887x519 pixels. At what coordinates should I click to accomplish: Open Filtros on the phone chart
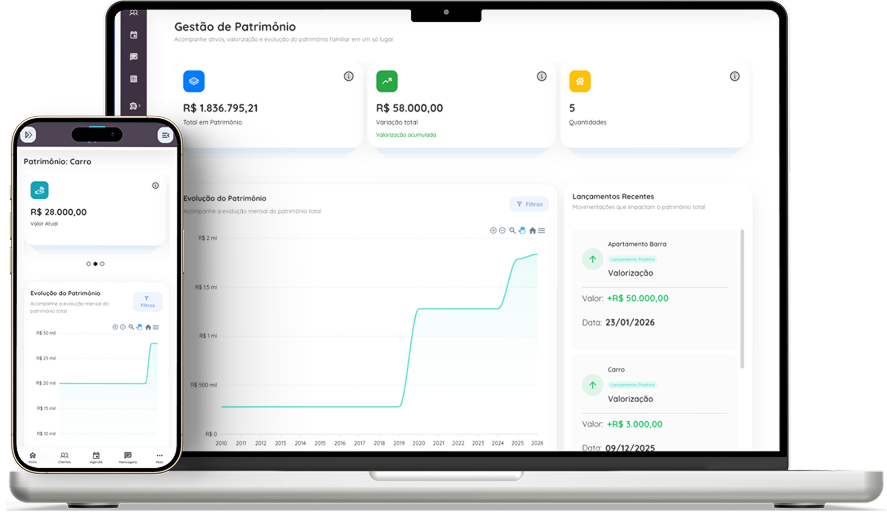coord(148,302)
